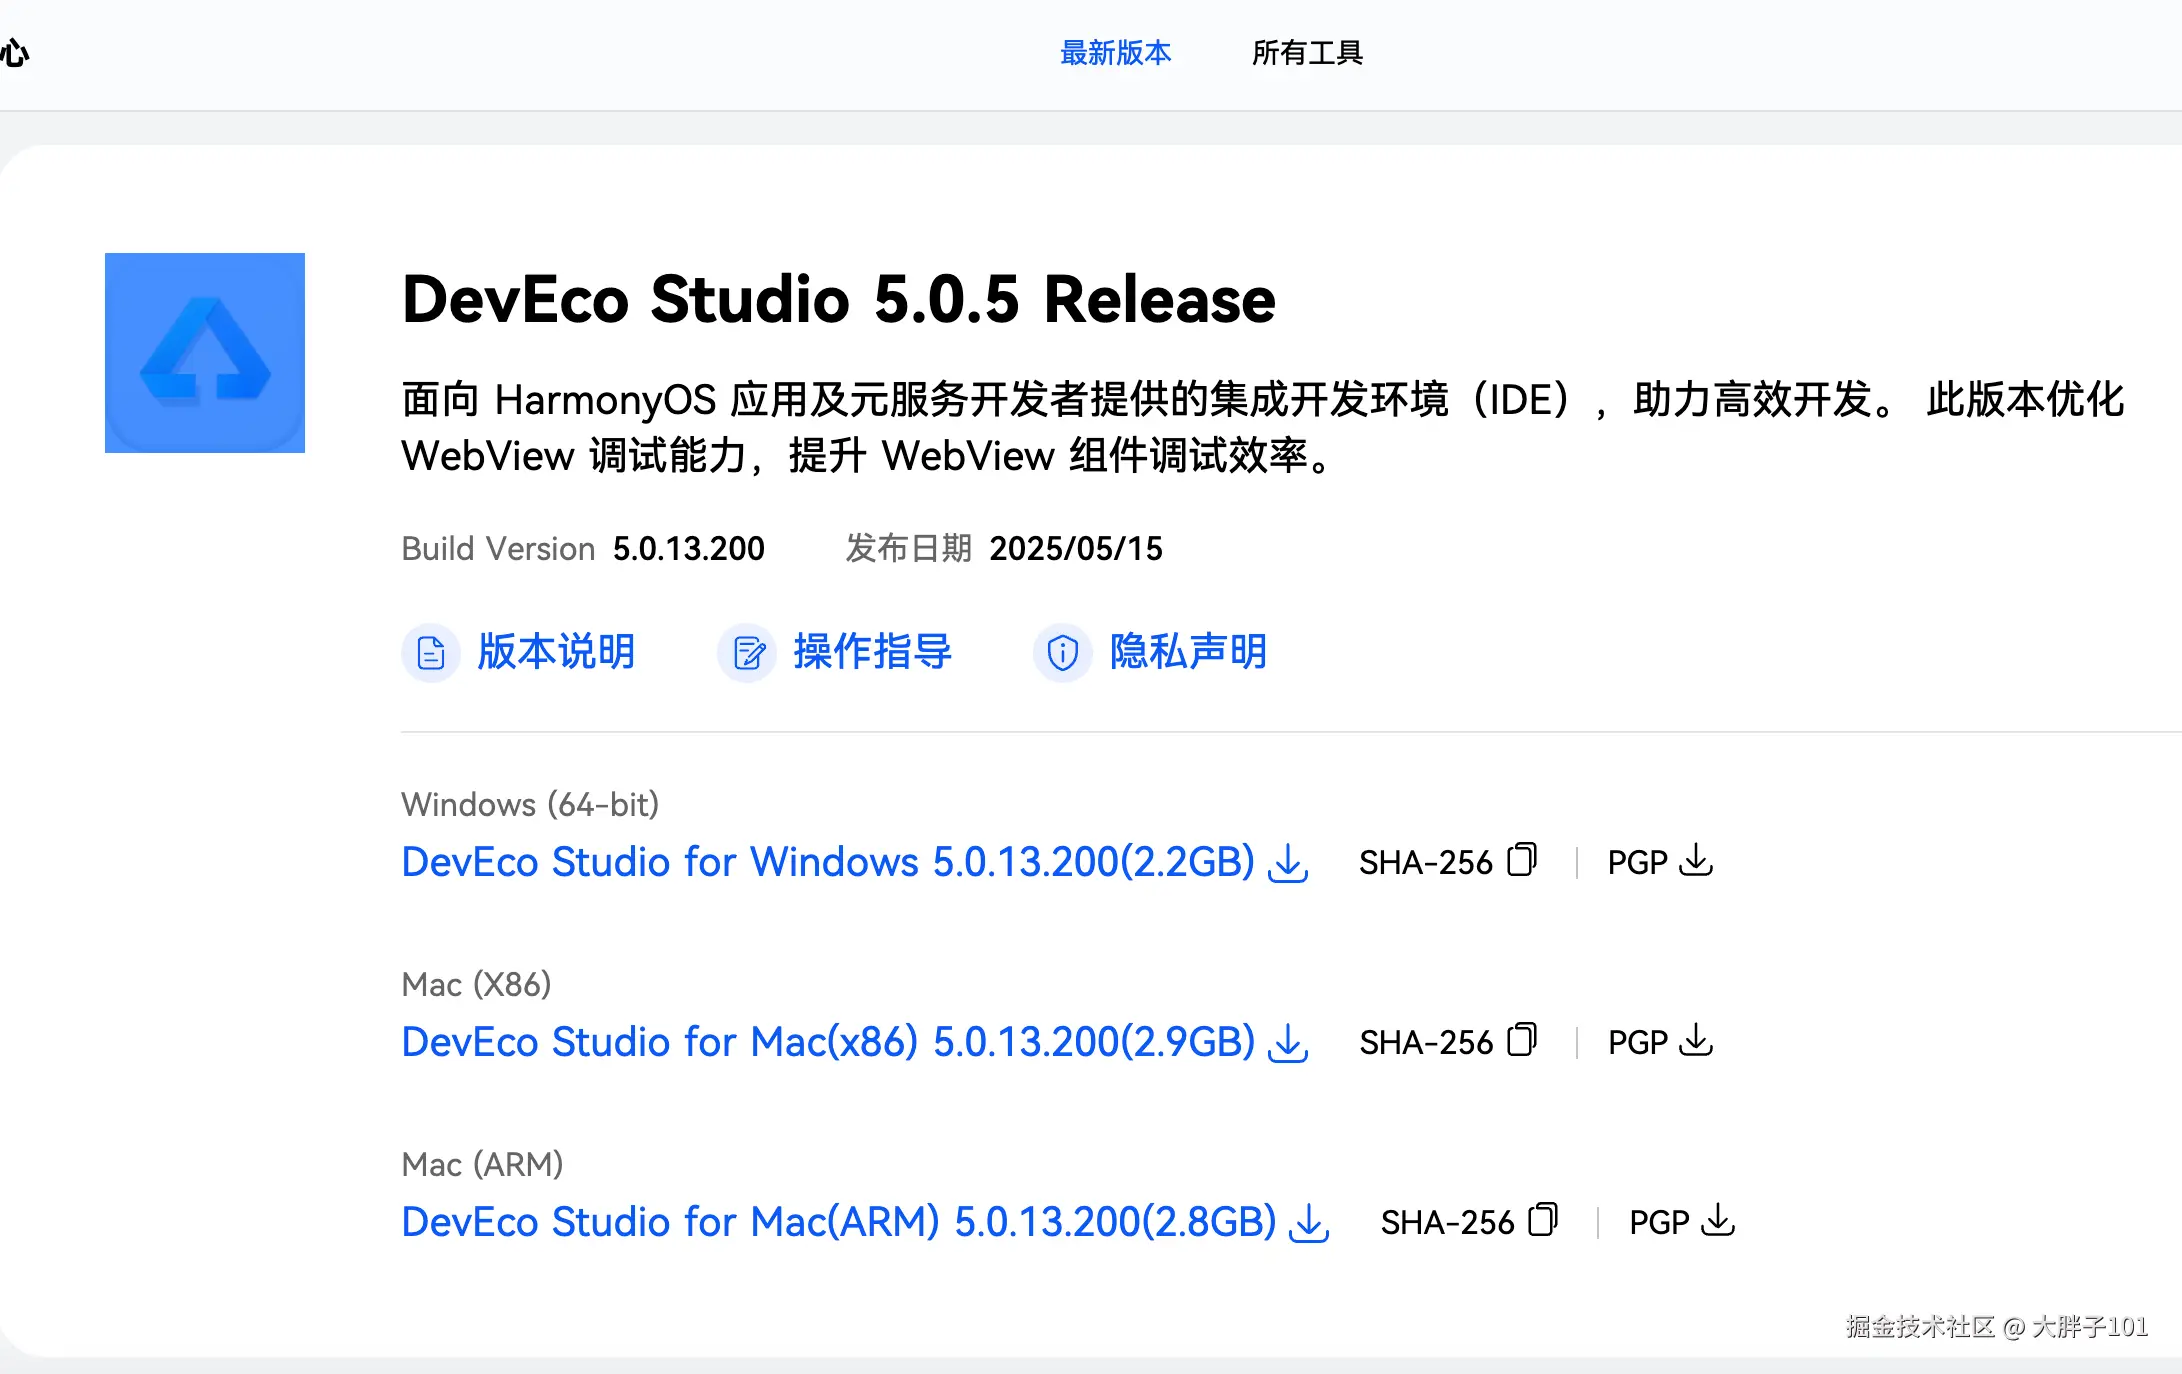Viewport: 2182px width, 1374px height.
Task: Switch to the 最新版本 tab
Action: pyautogui.click(x=1115, y=53)
